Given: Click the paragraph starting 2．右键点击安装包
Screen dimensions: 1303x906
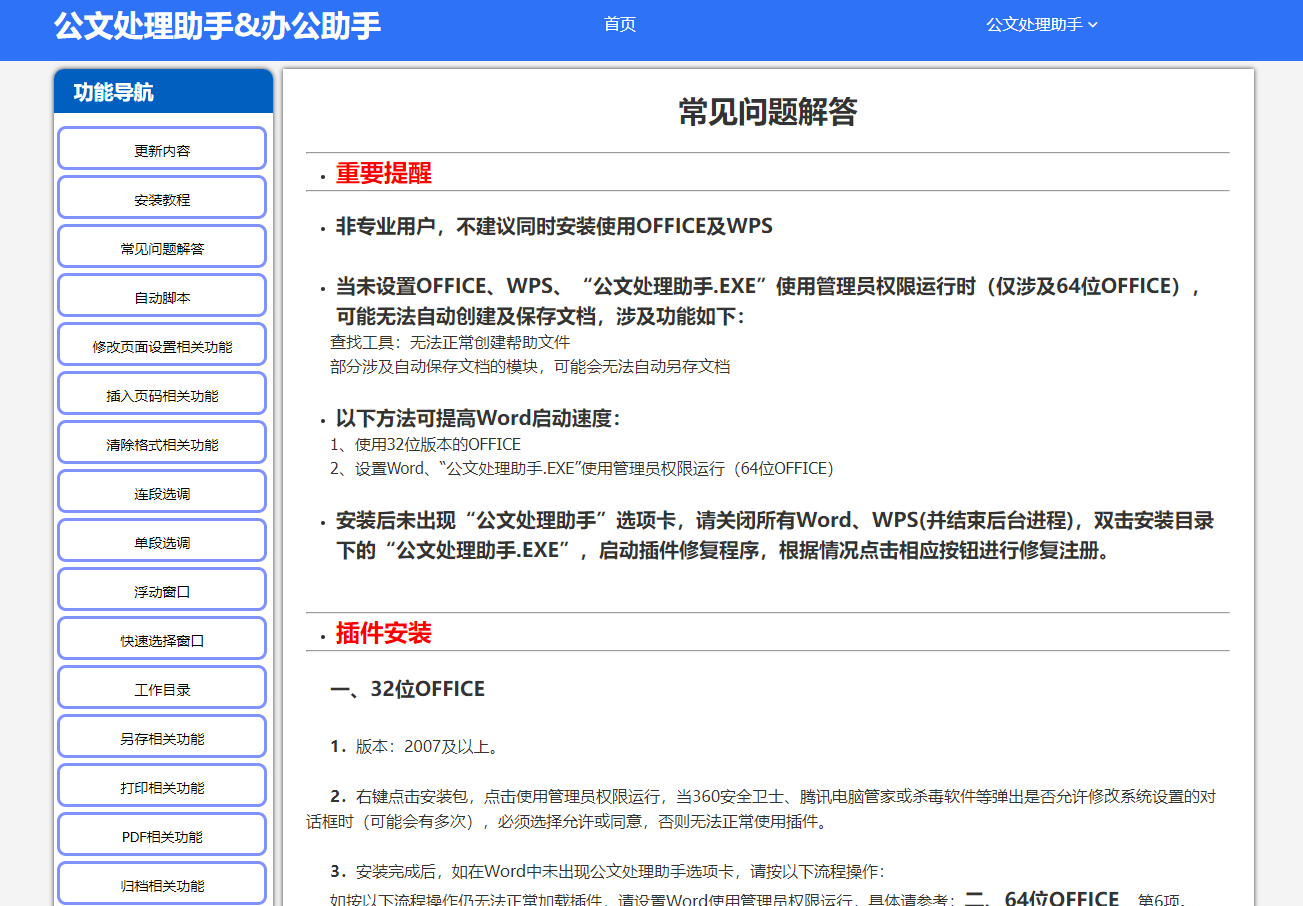Looking at the screenshot, I should pos(761,809).
